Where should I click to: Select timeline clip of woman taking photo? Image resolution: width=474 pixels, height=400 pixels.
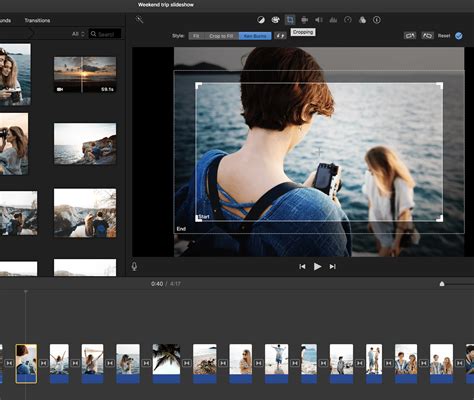click(128, 364)
